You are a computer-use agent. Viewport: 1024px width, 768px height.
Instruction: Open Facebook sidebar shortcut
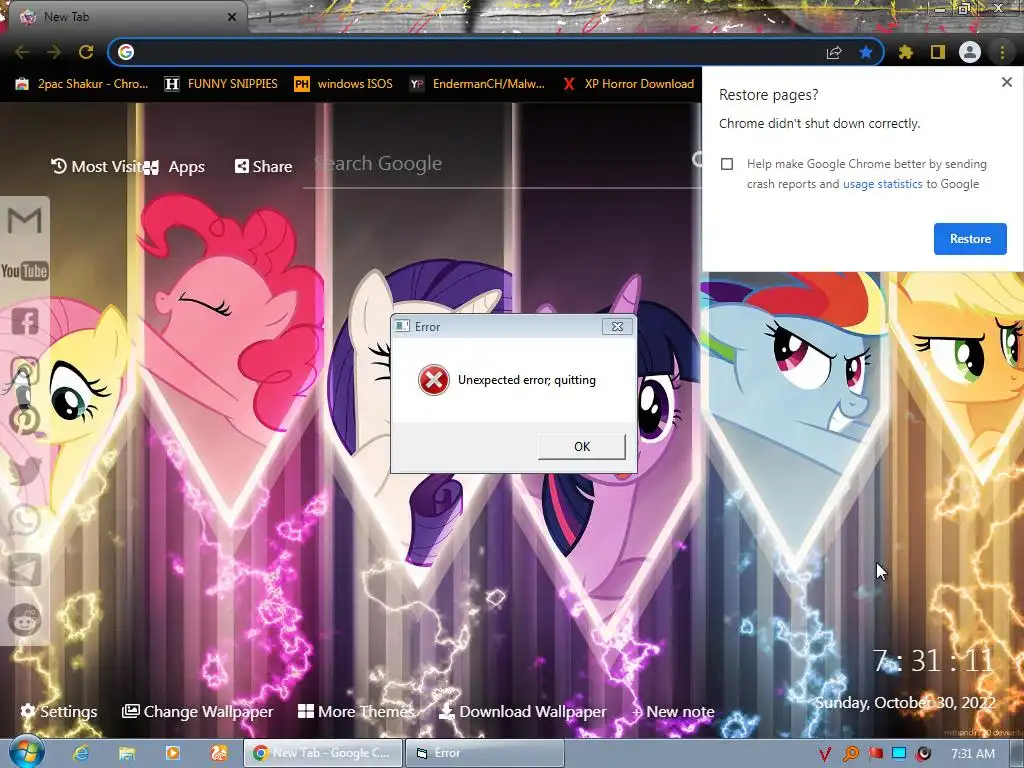click(x=24, y=321)
